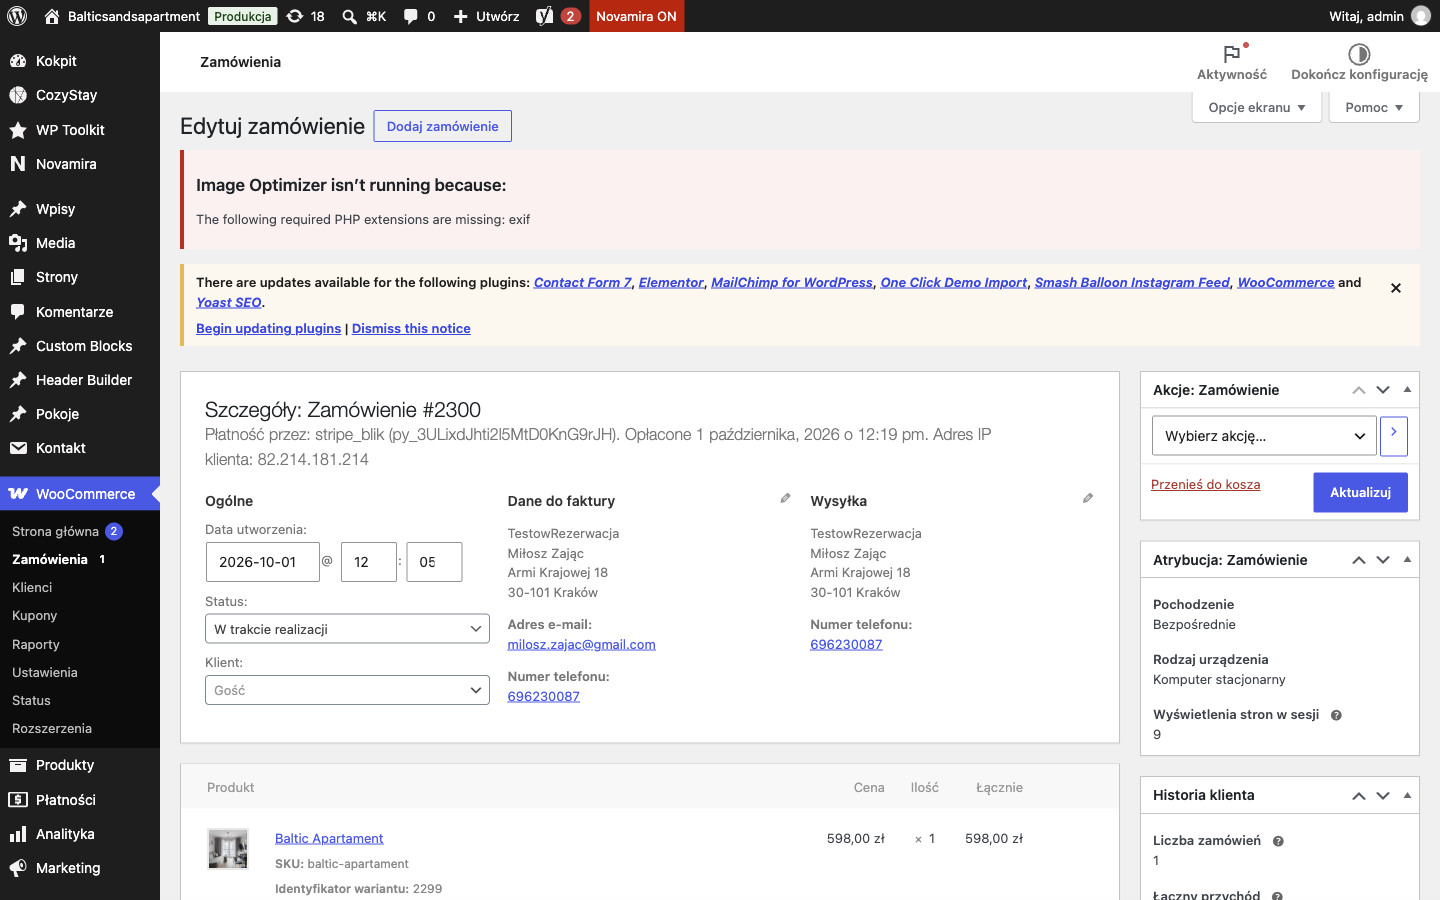Edit billing details with pencil icon
The width and height of the screenshot is (1440, 900).
click(785, 498)
